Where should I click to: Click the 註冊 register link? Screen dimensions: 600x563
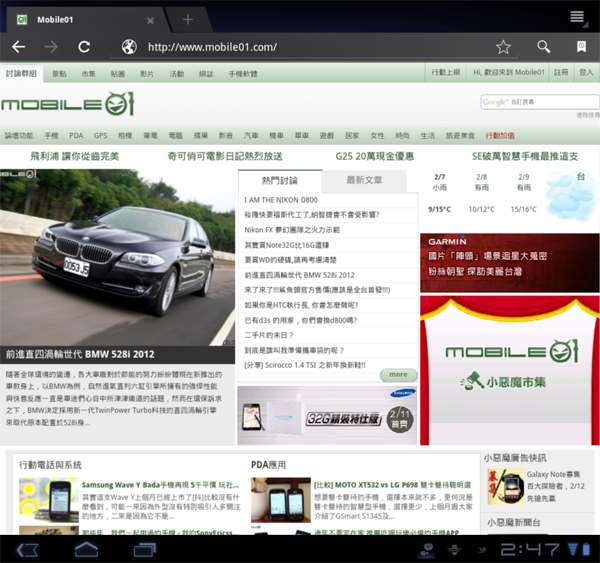pyautogui.click(x=561, y=72)
